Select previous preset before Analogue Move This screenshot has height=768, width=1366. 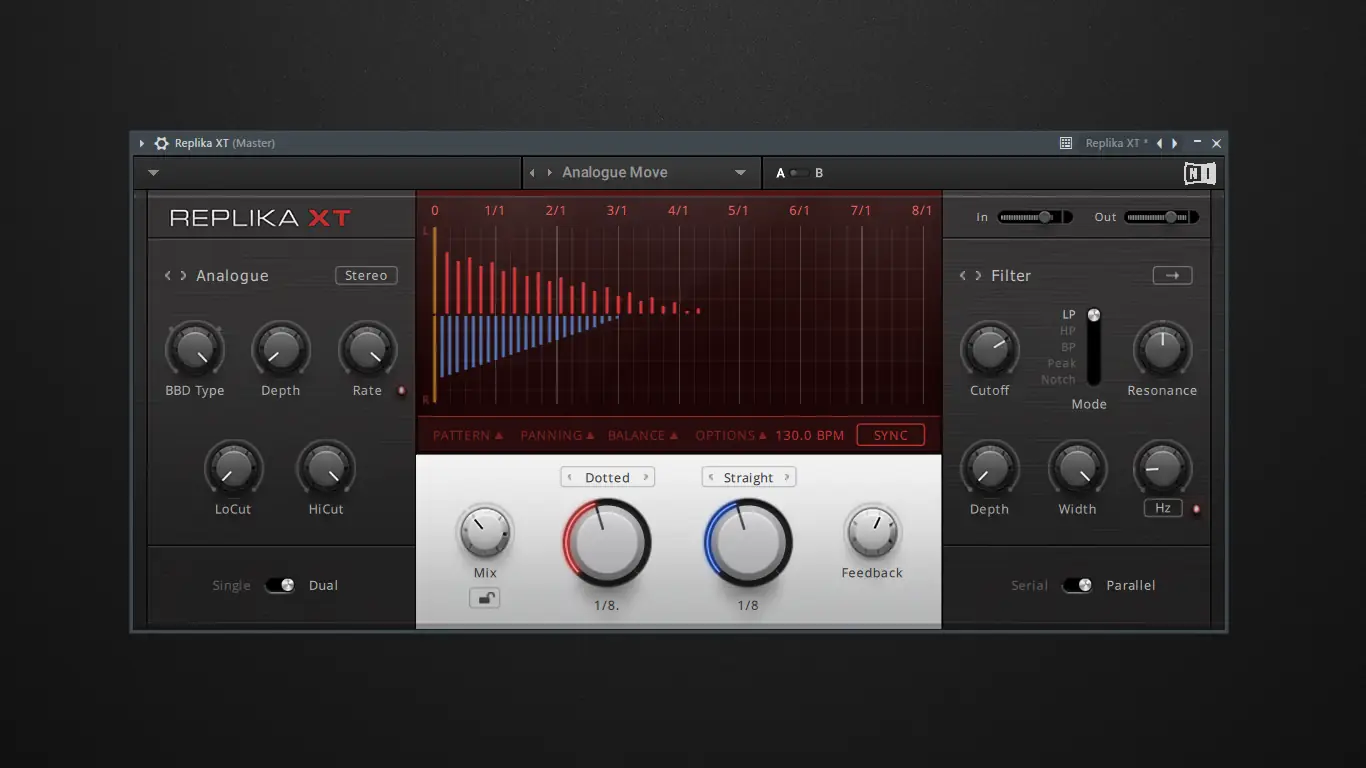pyautogui.click(x=532, y=173)
